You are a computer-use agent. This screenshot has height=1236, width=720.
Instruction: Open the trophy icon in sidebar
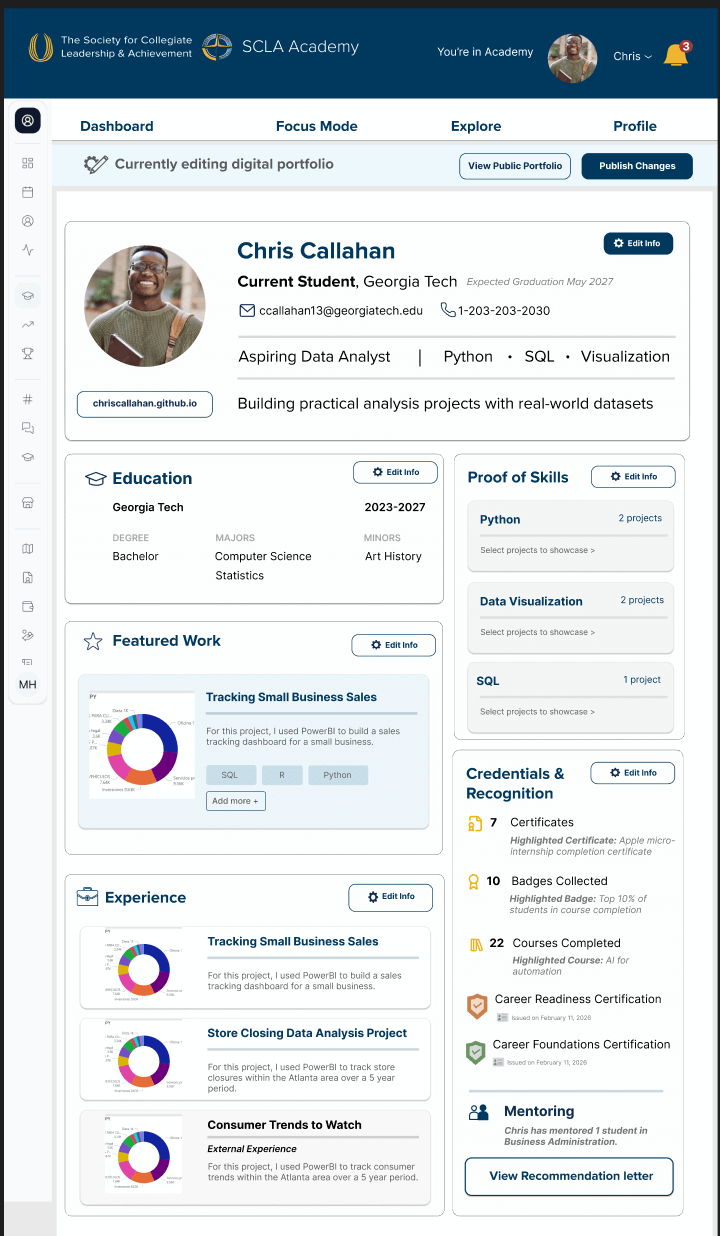pos(28,353)
